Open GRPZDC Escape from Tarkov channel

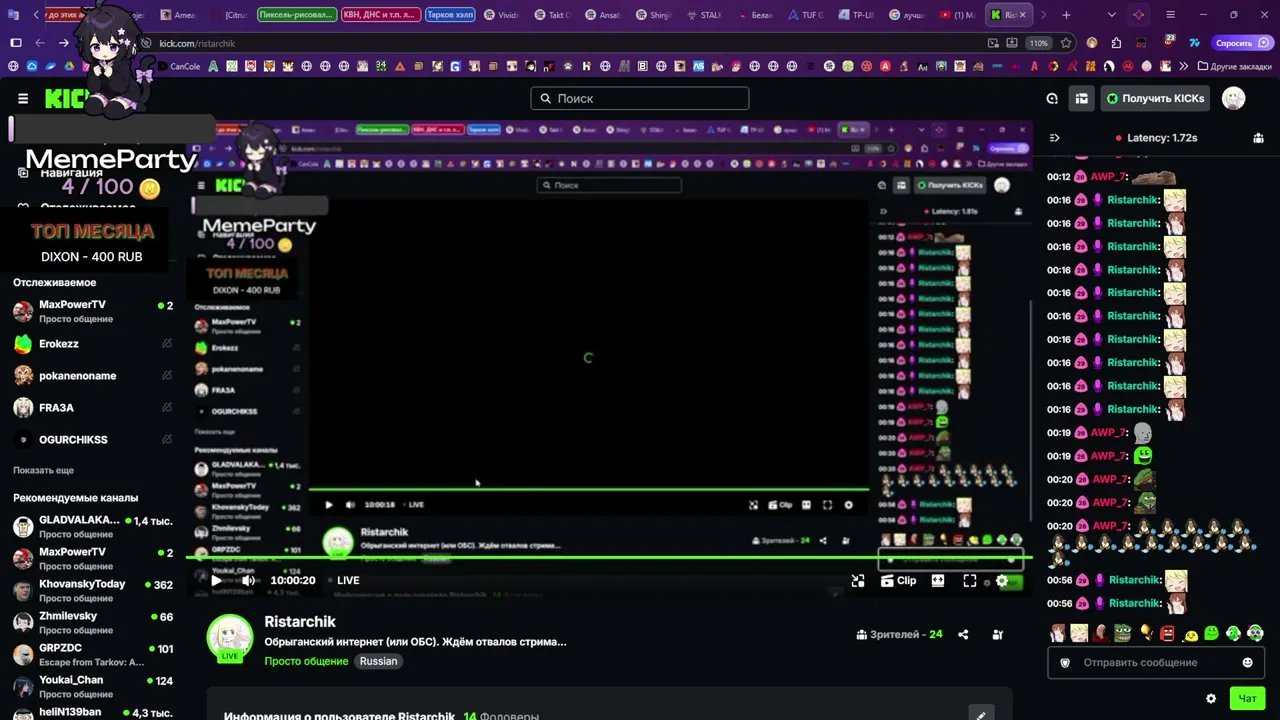tap(92, 655)
